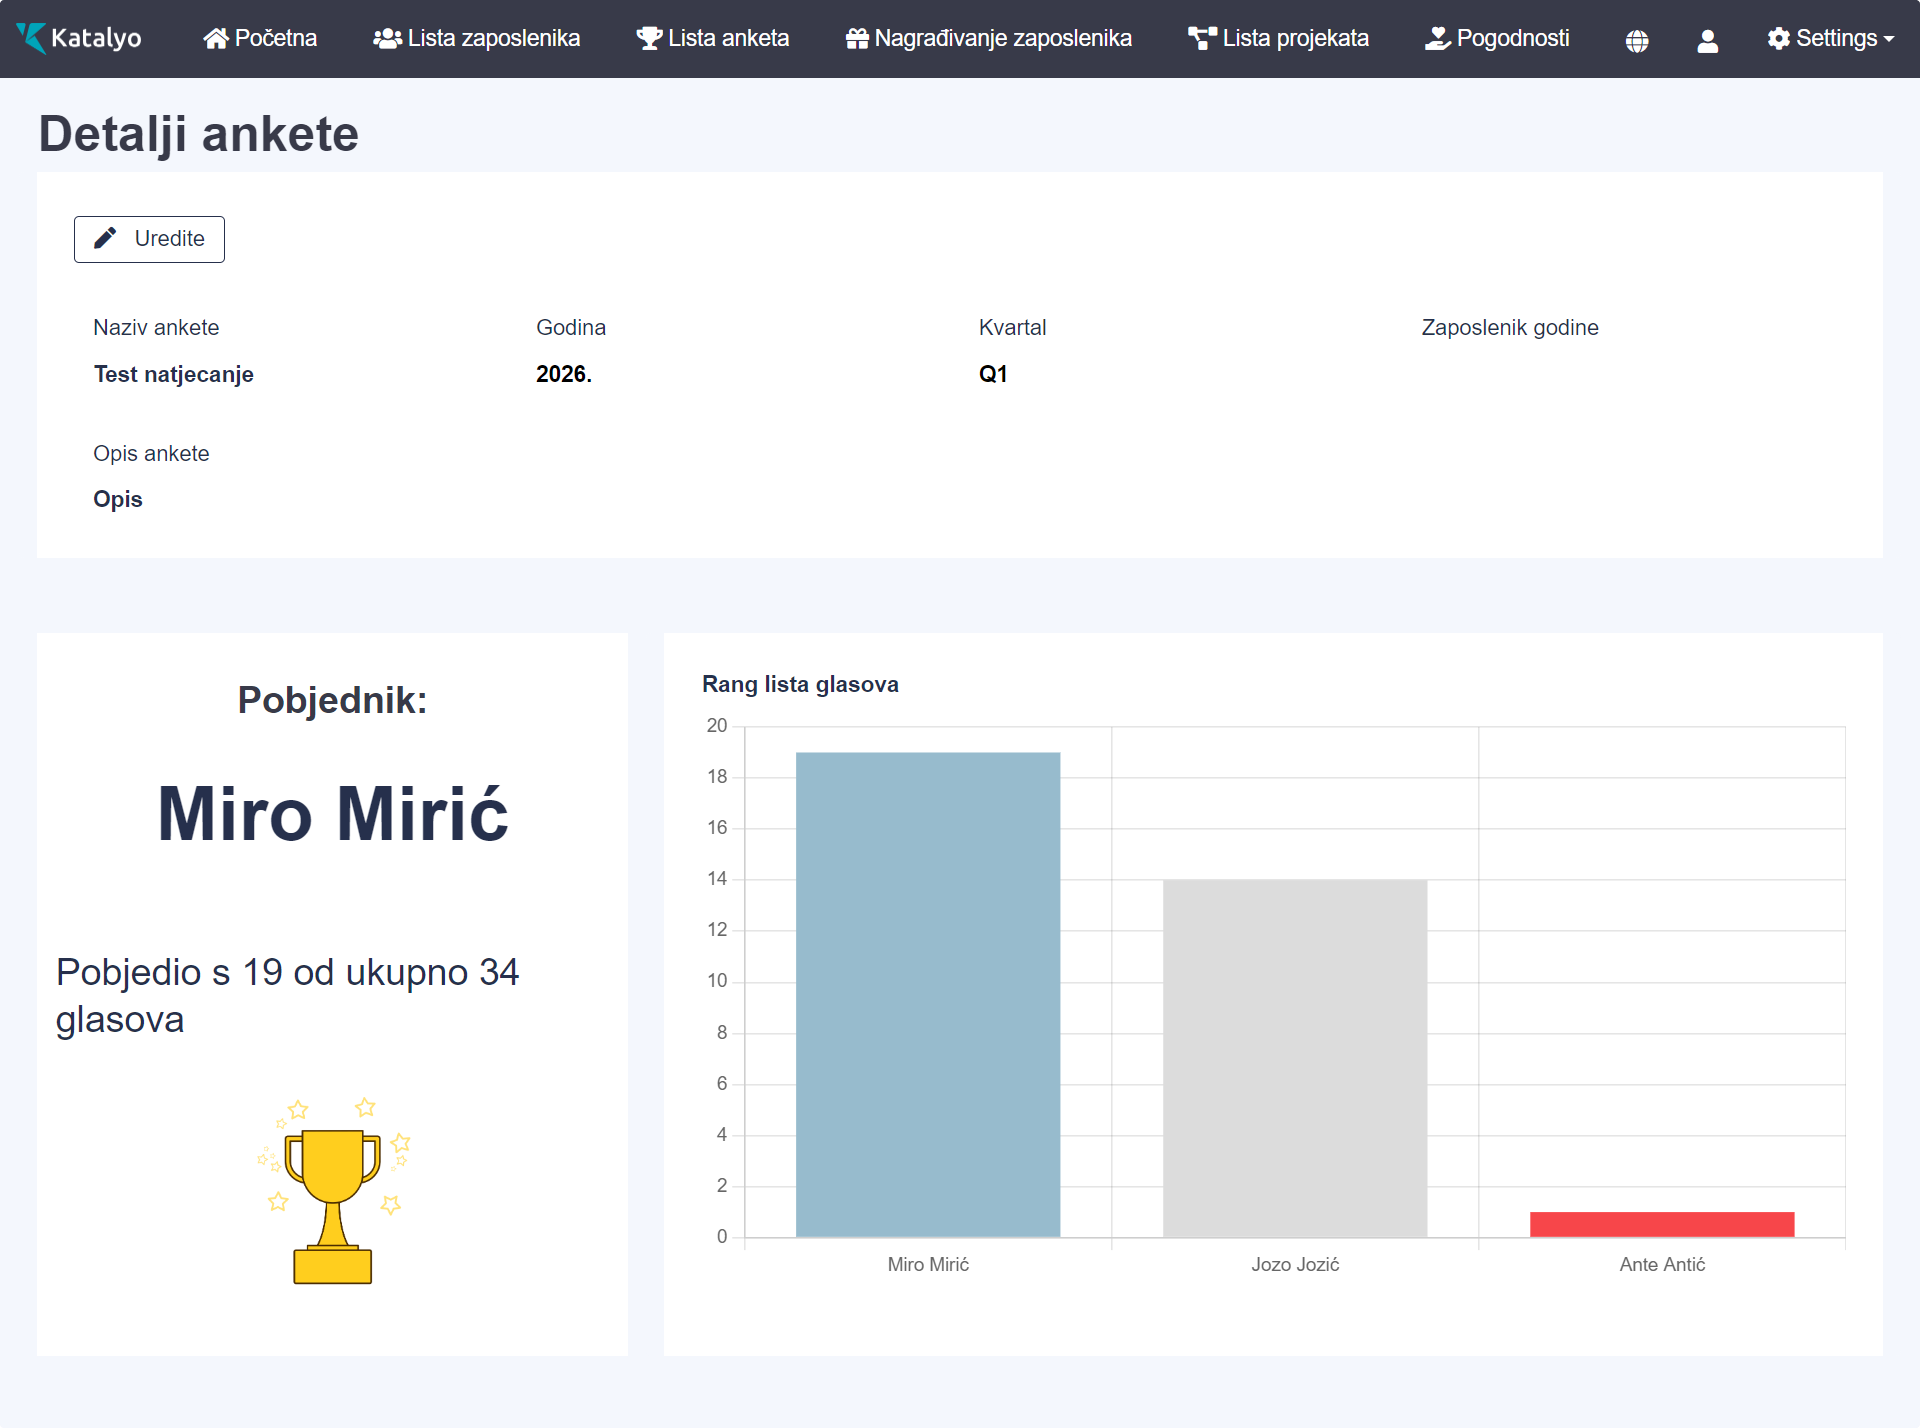Open the user profile icon menu
Viewport: 1920px width, 1428px height.
(x=1707, y=40)
